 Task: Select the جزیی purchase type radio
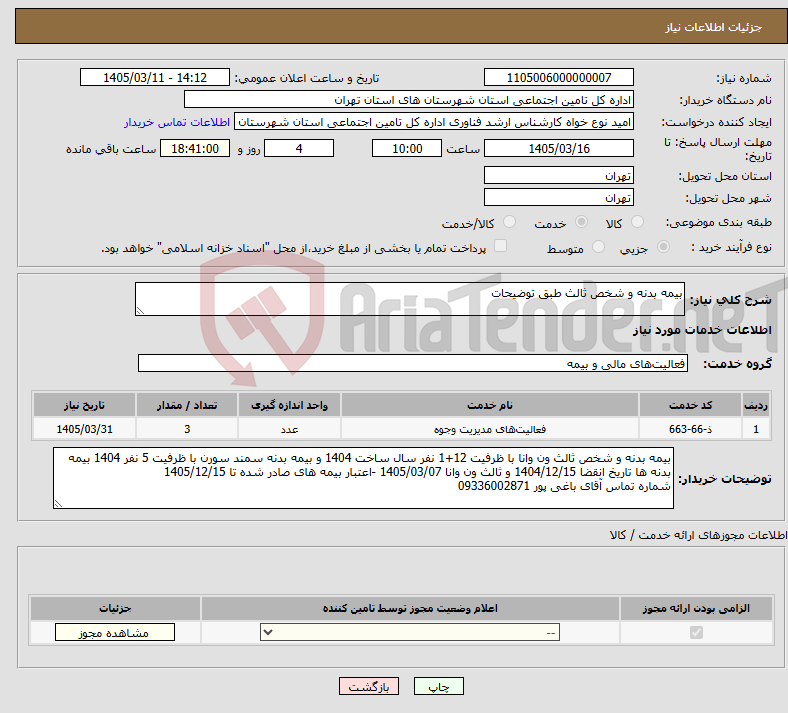tap(663, 247)
